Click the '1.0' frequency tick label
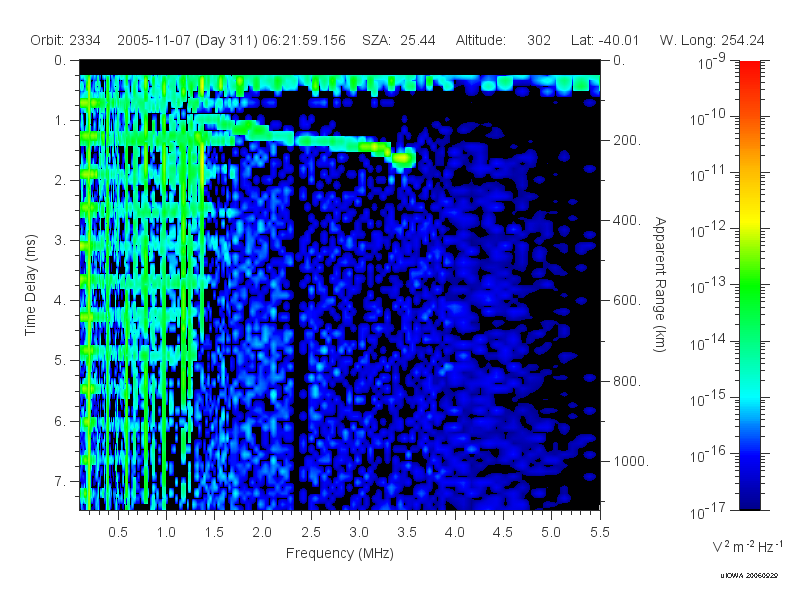 166,532
